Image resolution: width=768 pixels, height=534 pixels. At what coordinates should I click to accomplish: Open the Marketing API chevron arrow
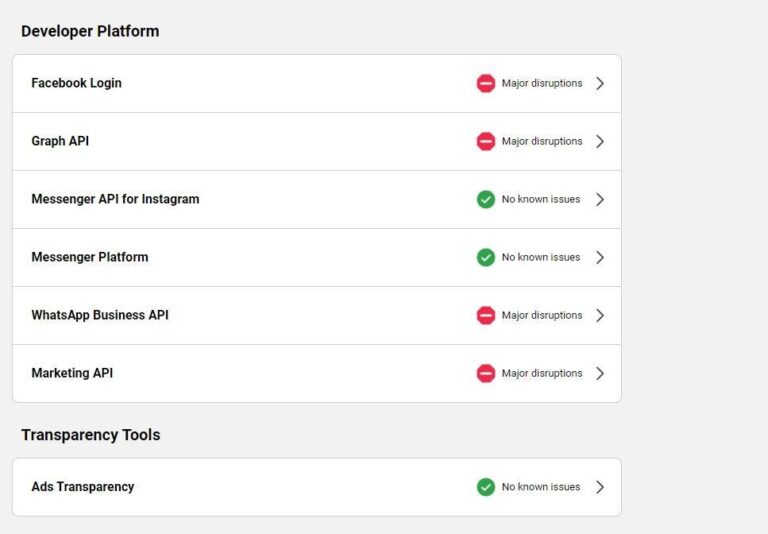[x=600, y=373]
